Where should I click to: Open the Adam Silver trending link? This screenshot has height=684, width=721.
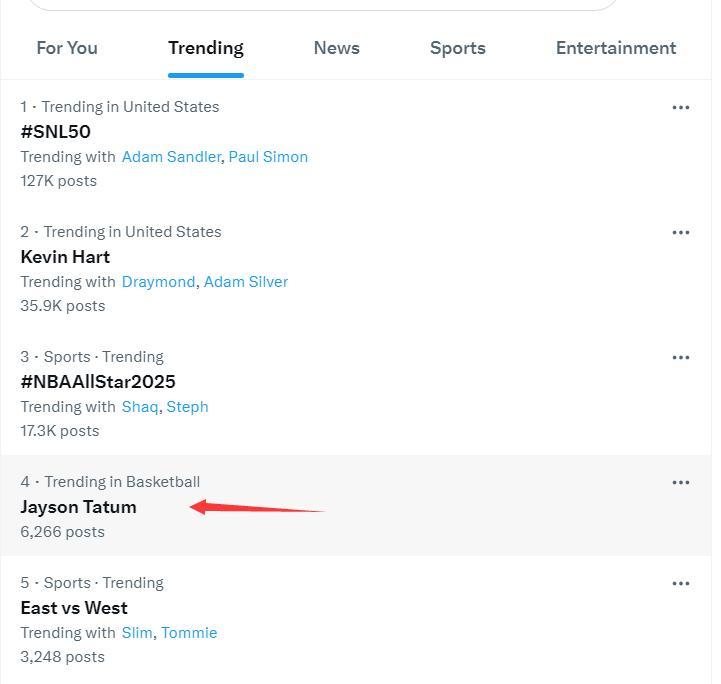click(246, 282)
